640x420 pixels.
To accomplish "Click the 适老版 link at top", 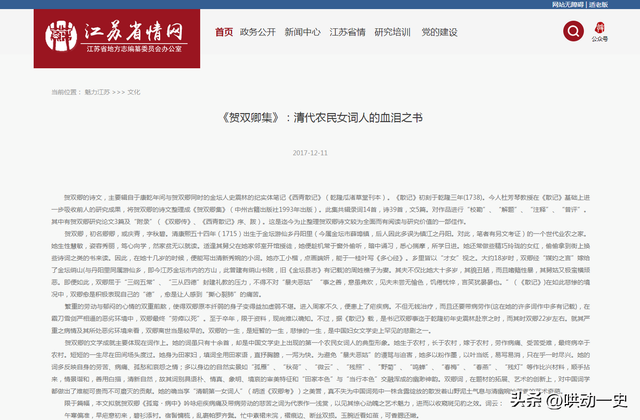I will (598, 4).
